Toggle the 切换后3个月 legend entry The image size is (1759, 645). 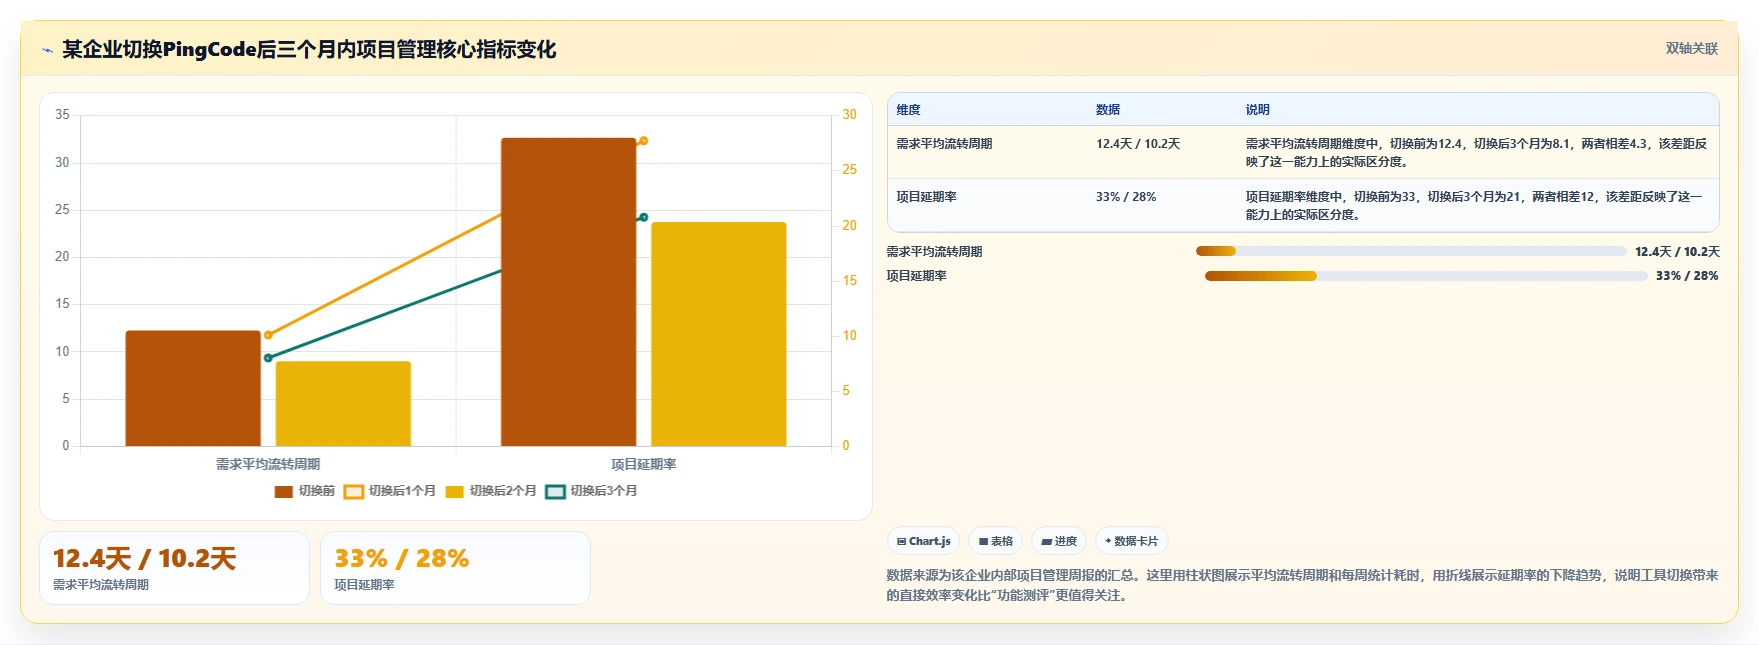pos(591,491)
